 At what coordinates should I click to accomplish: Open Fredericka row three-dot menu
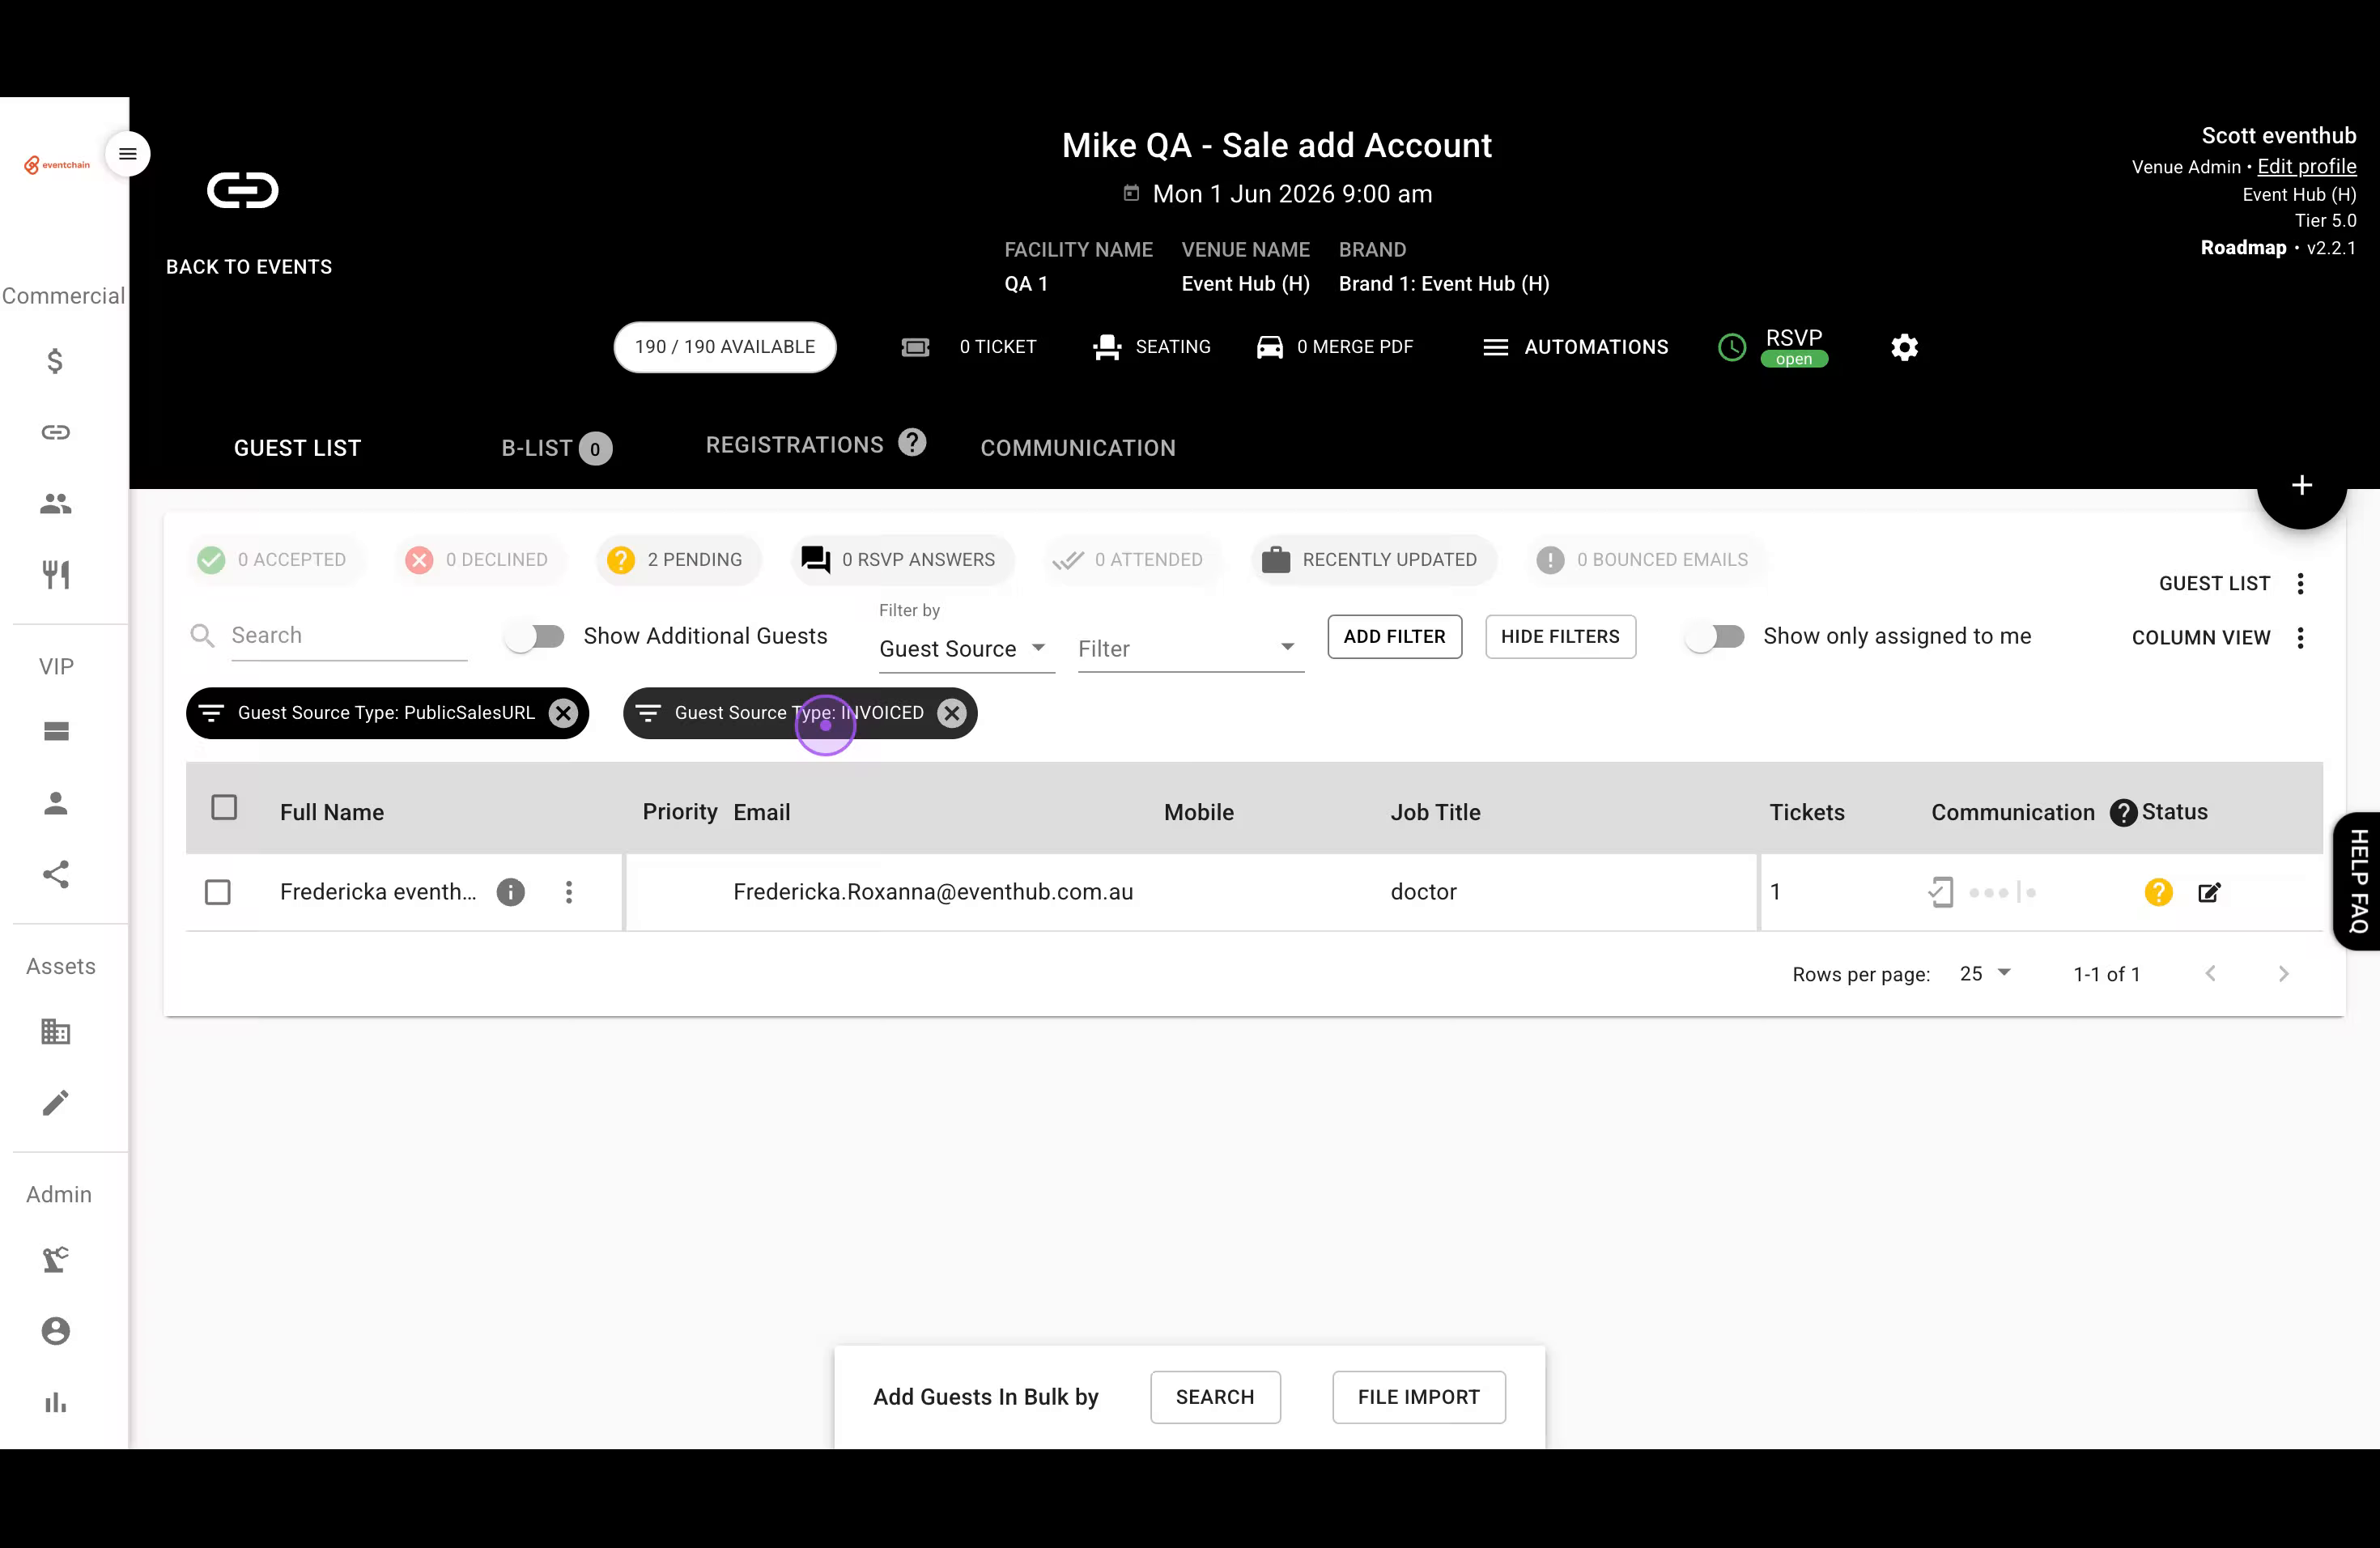(x=569, y=892)
